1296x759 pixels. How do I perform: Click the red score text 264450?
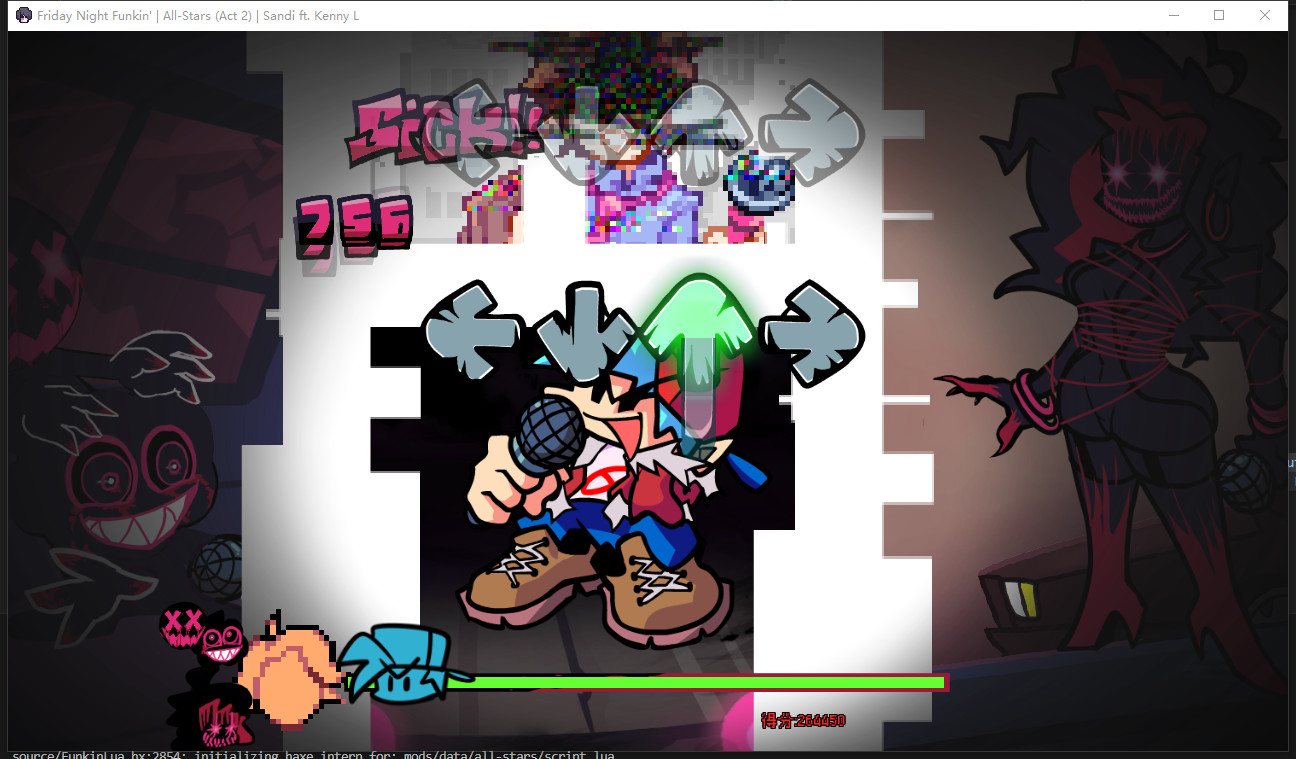pos(803,720)
